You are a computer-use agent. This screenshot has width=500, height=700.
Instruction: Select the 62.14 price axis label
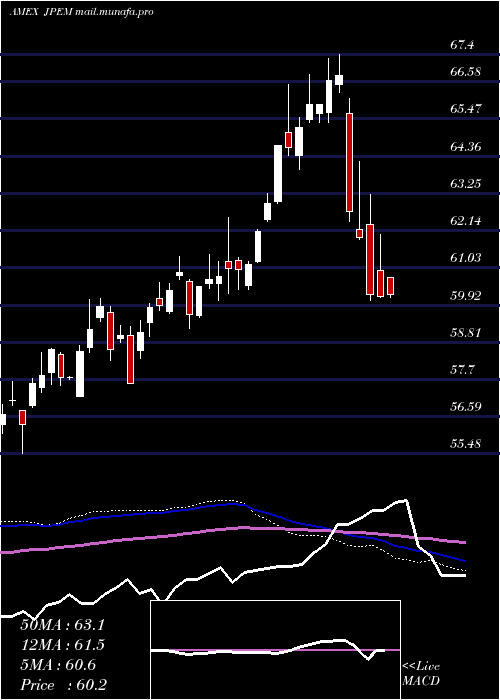pos(466,220)
